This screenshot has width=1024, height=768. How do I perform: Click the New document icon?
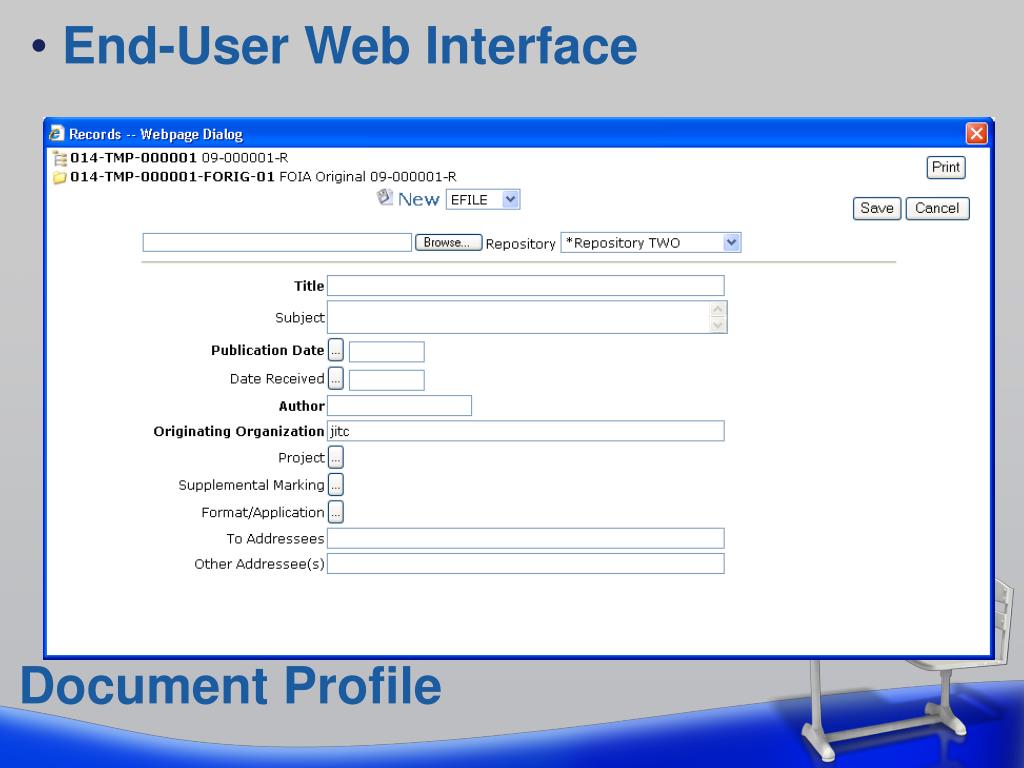385,197
